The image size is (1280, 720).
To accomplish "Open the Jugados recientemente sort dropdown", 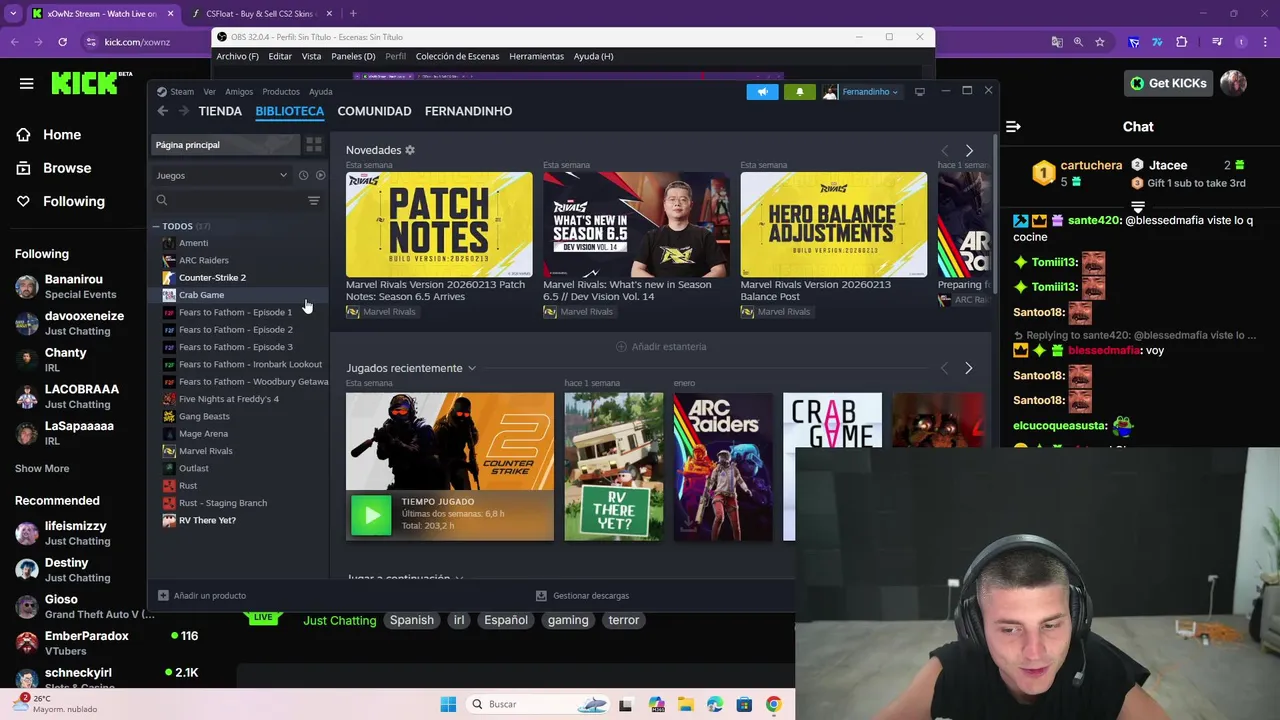I will pyautogui.click(x=472, y=368).
